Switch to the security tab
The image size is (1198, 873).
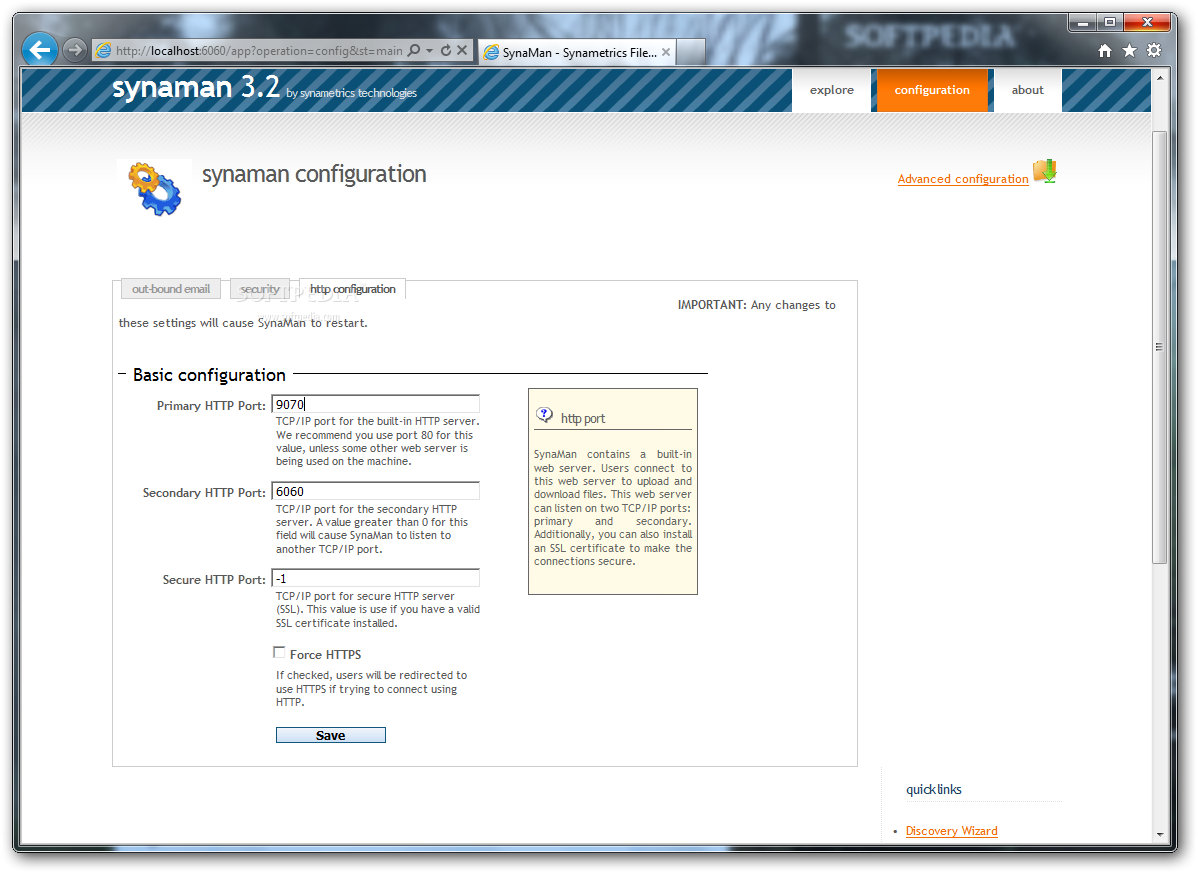point(260,289)
